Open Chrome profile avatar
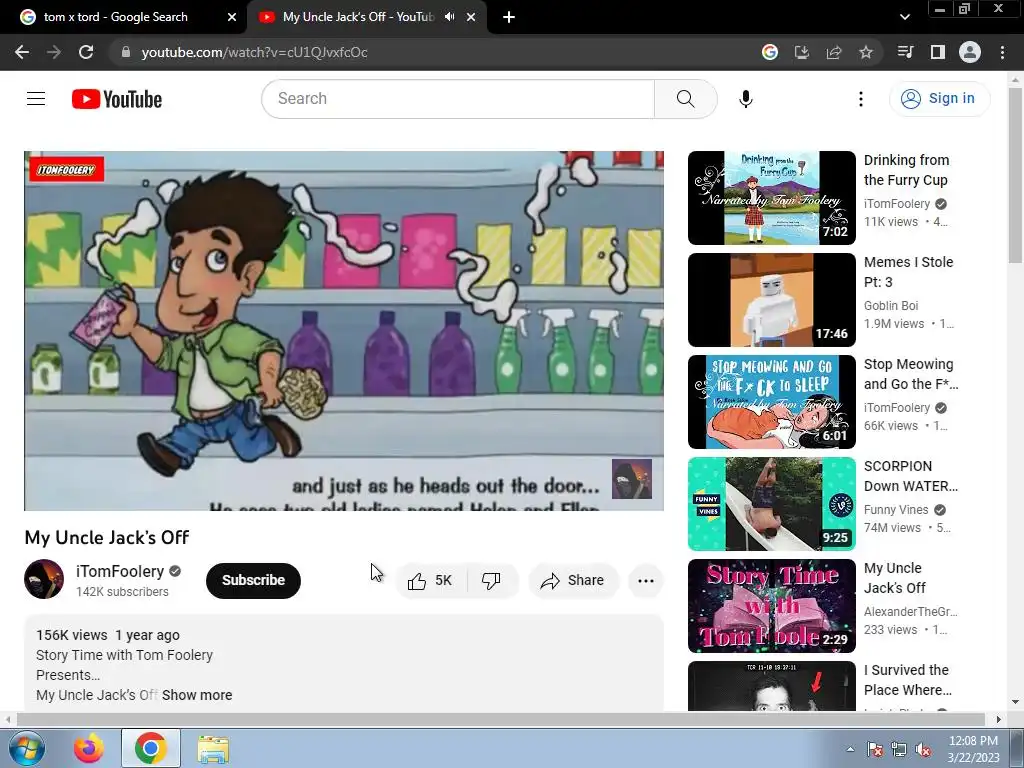The height and width of the screenshot is (768, 1024). (970, 52)
